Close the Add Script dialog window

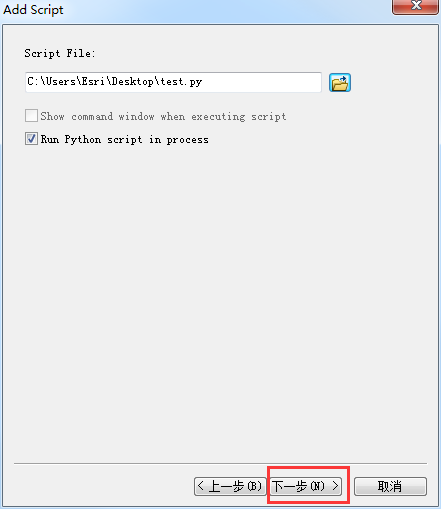(x=415, y=6)
